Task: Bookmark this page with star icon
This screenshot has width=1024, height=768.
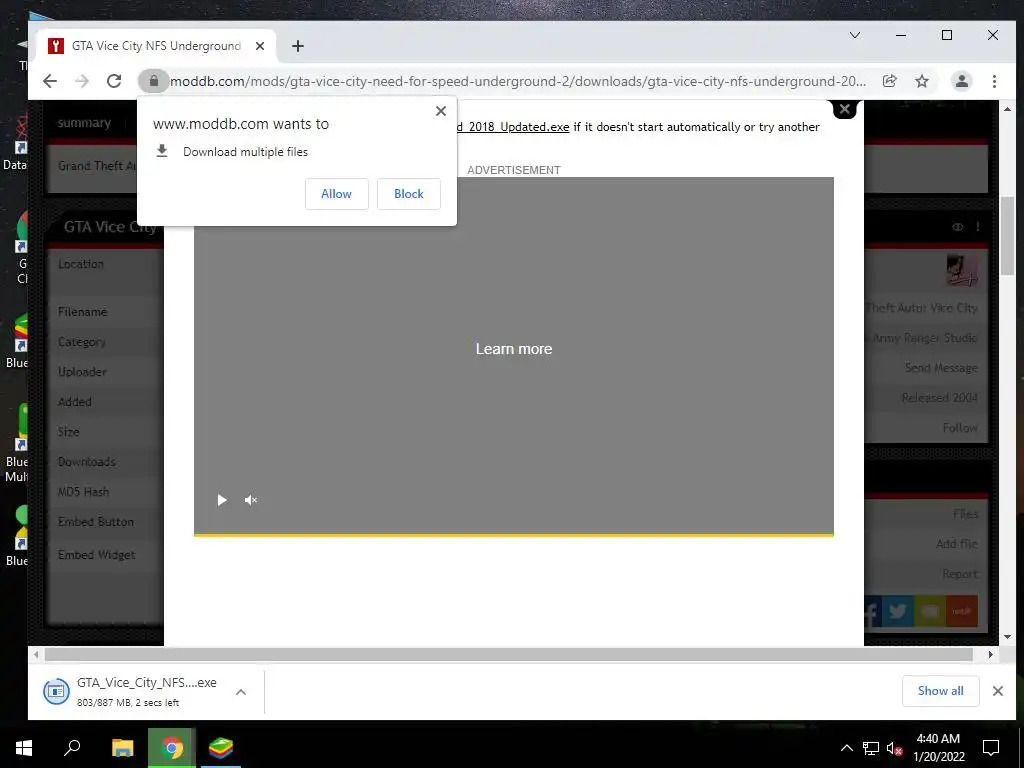Action: point(921,81)
